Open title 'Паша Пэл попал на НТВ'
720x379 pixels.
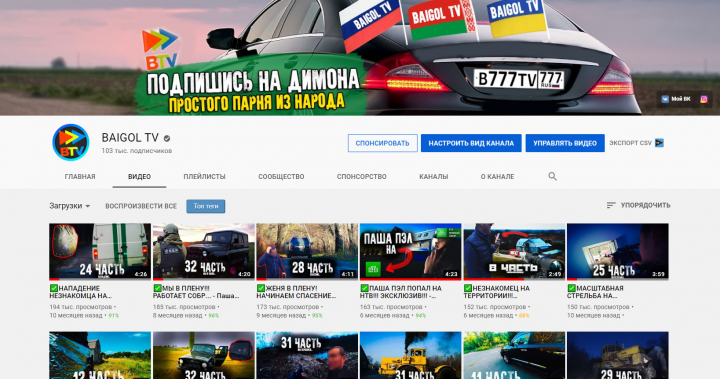(x=401, y=292)
